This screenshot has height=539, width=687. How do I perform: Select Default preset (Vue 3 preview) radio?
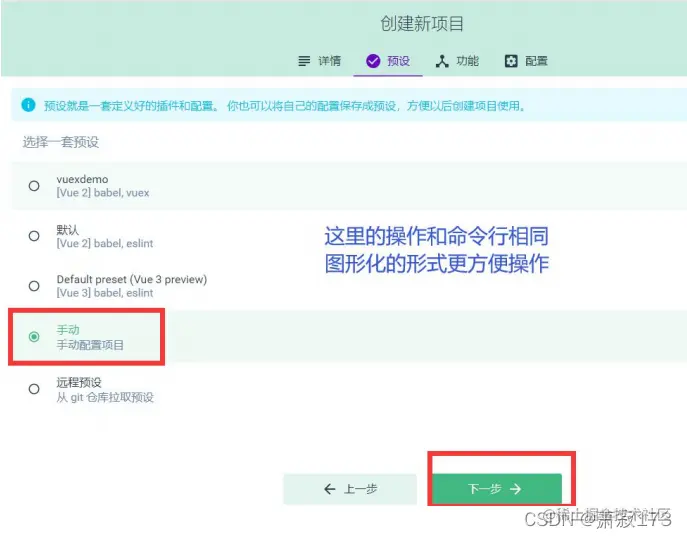point(34,286)
